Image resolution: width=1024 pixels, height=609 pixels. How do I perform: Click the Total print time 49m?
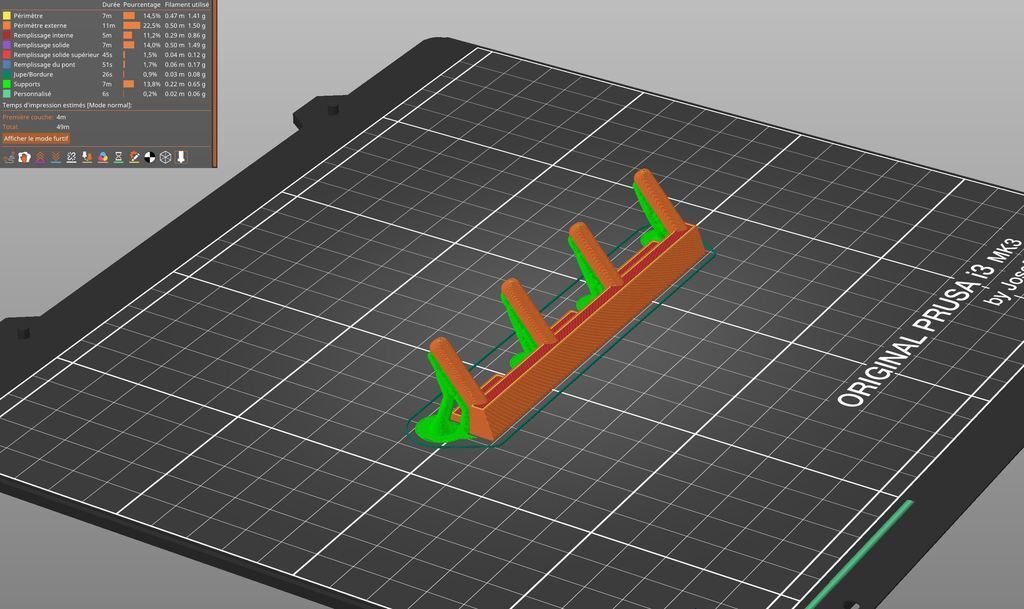point(63,127)
